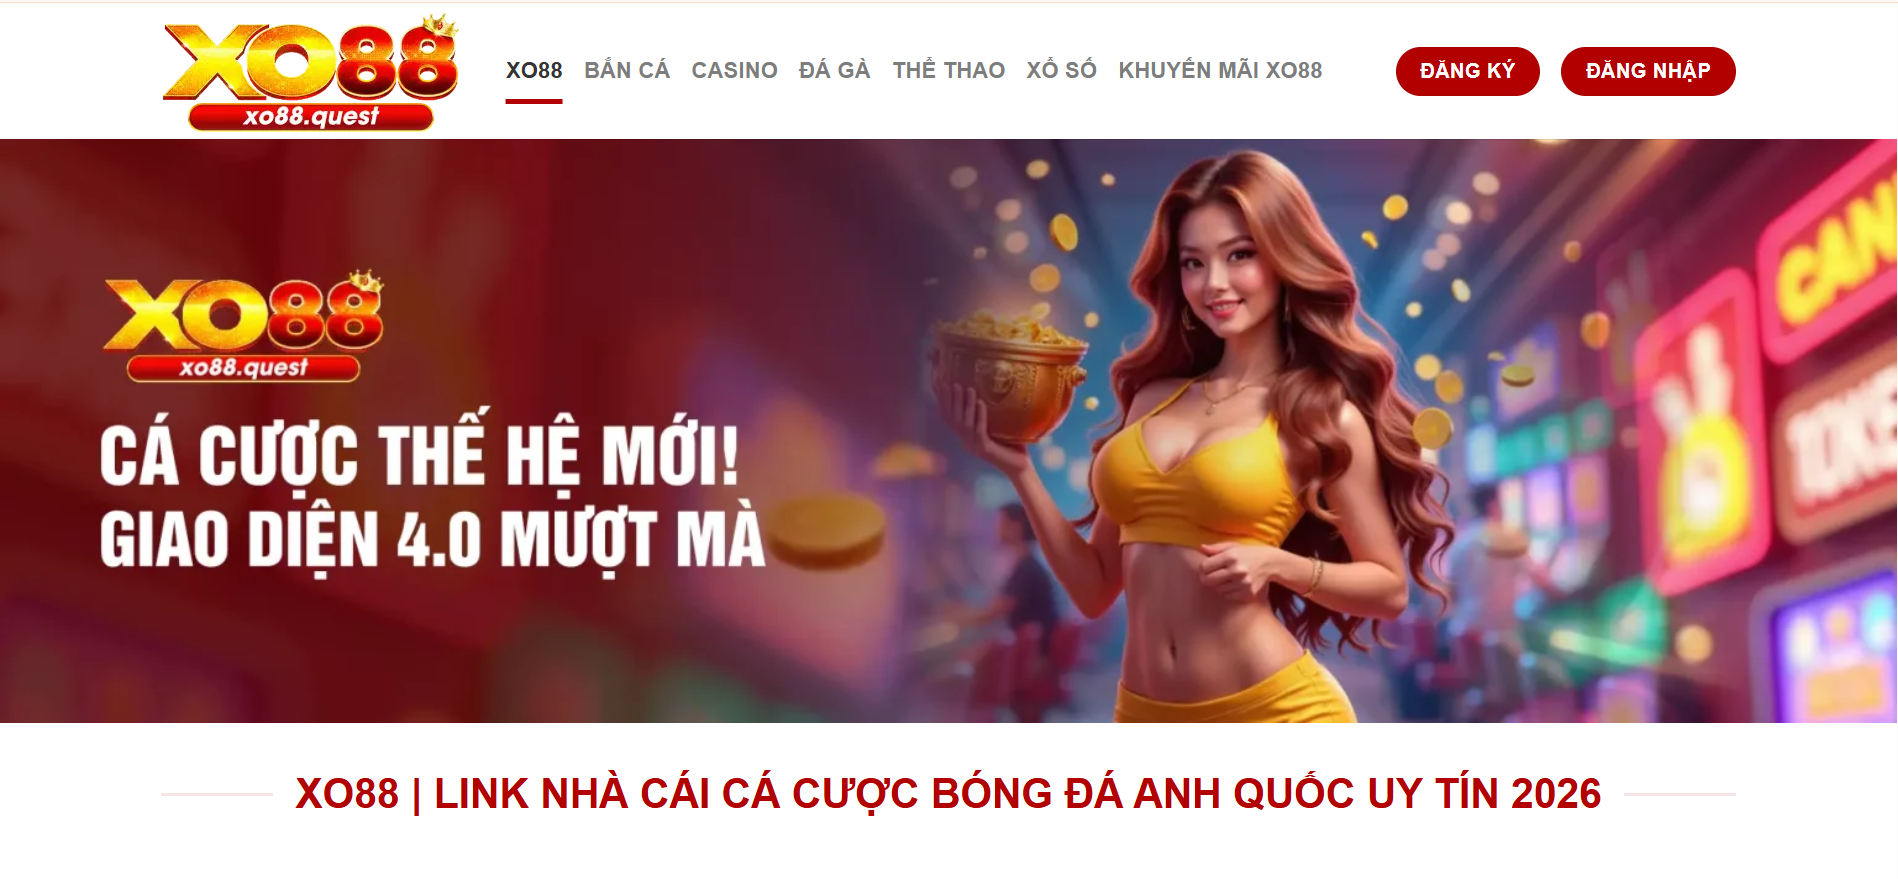Click the xo88.quest badge under the header logo
1898x879 pixels.
pos(311,117)
